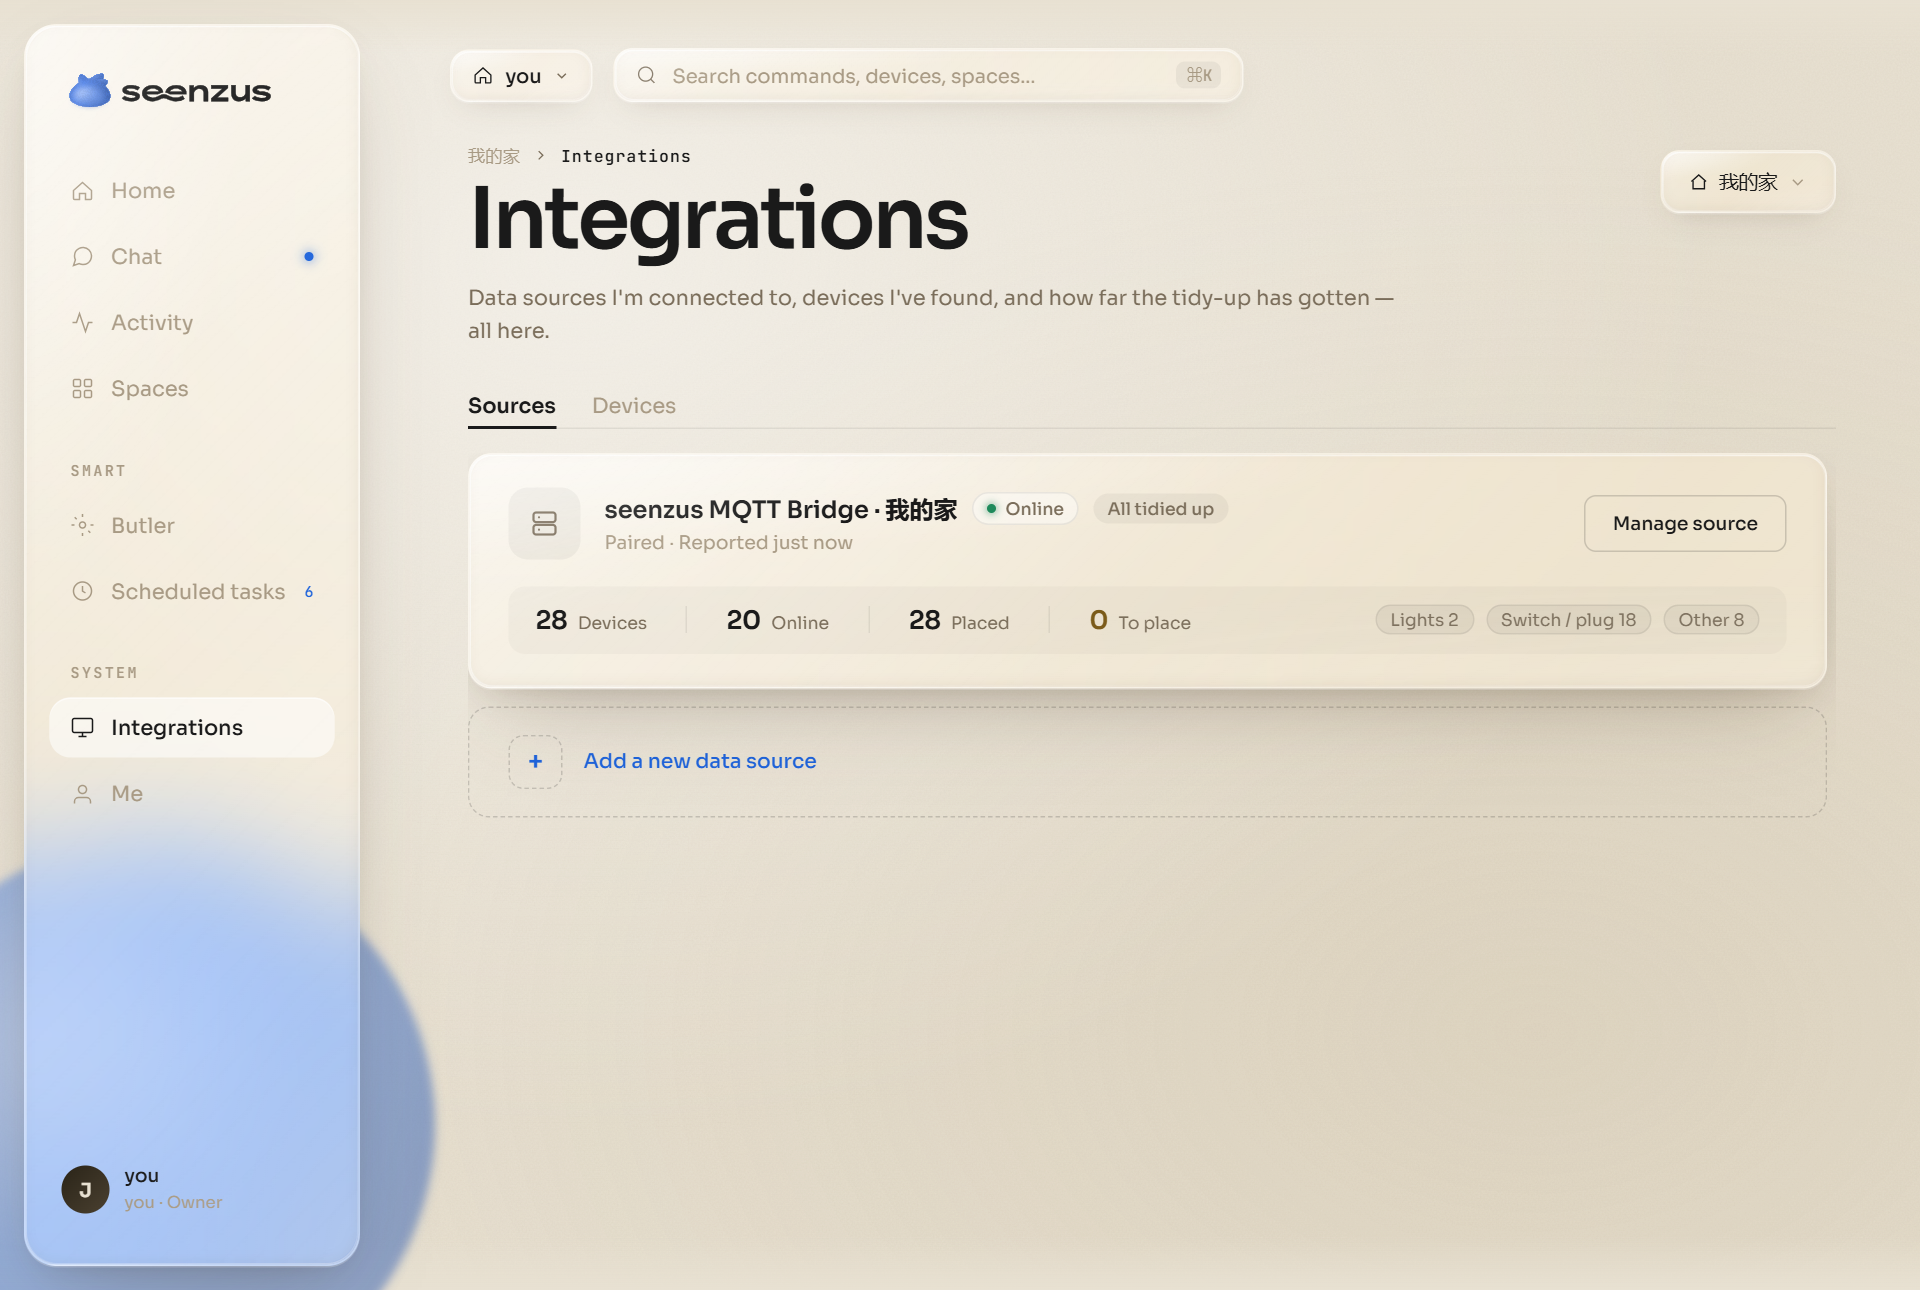Click the search commands input field
Screen dimensions: 1920x1290
(928, 76)
